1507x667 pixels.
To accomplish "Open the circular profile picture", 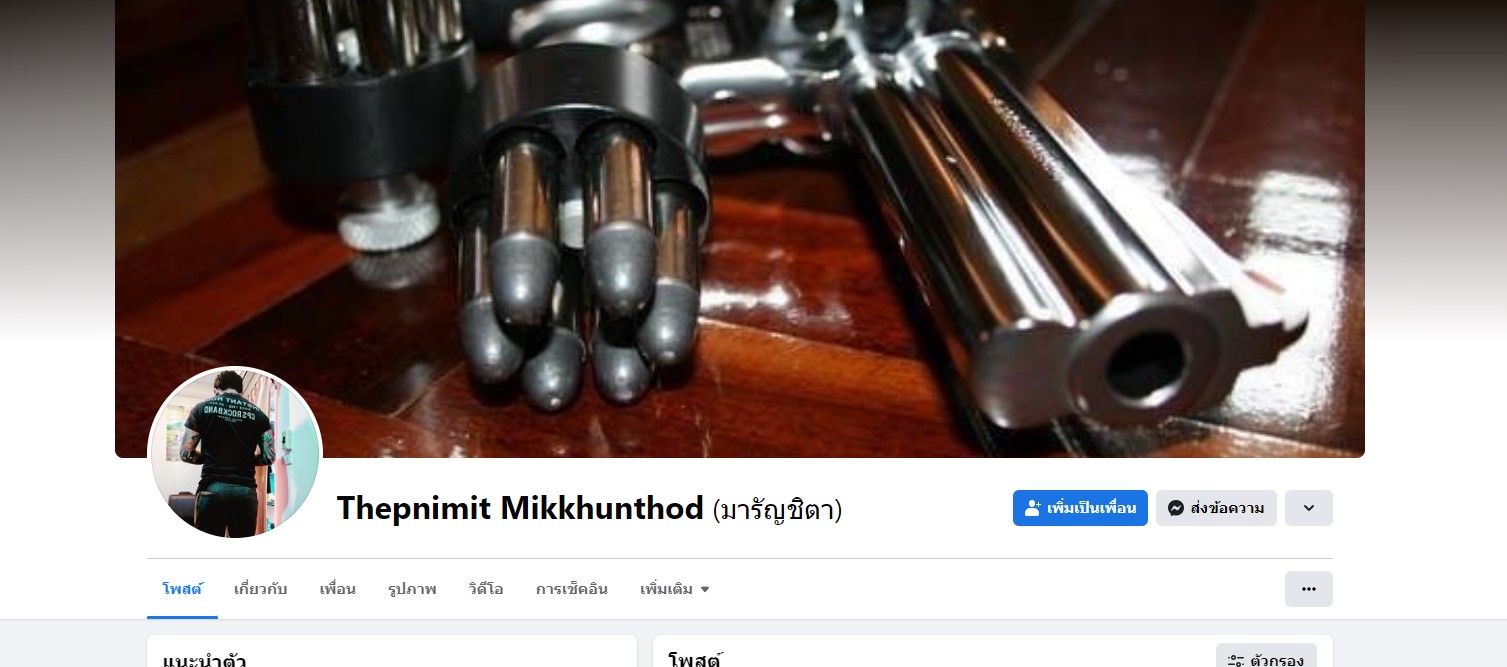I will [235, 453].
